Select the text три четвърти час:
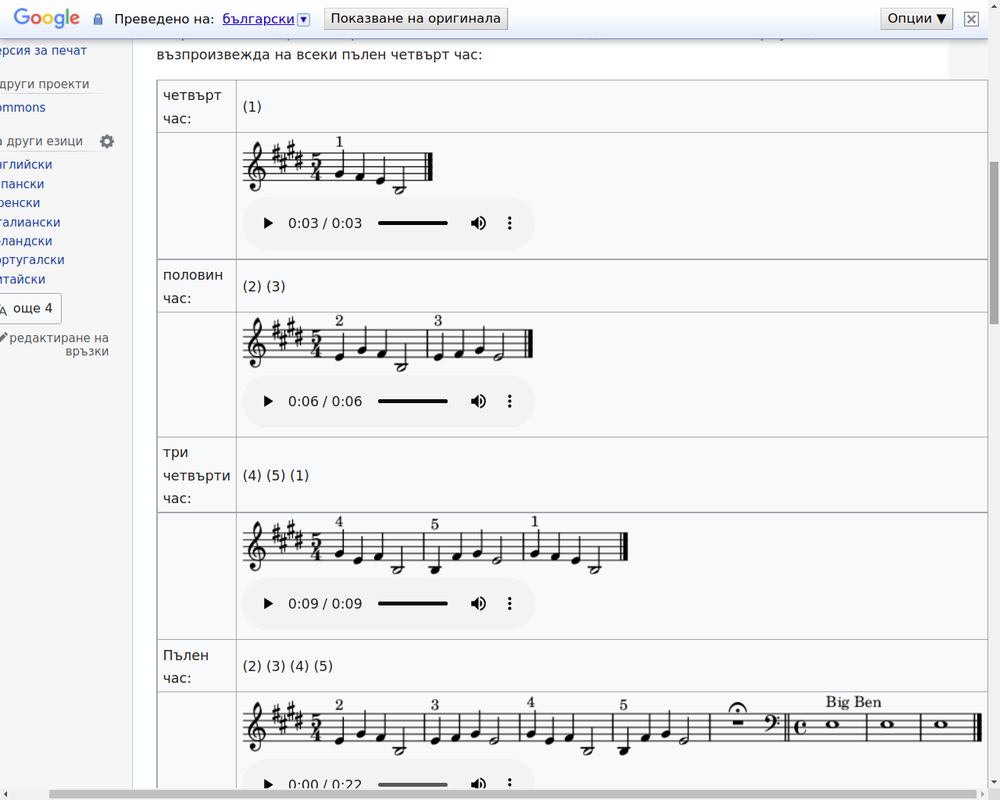The image size is (1000, 800). tap(196, 475)
